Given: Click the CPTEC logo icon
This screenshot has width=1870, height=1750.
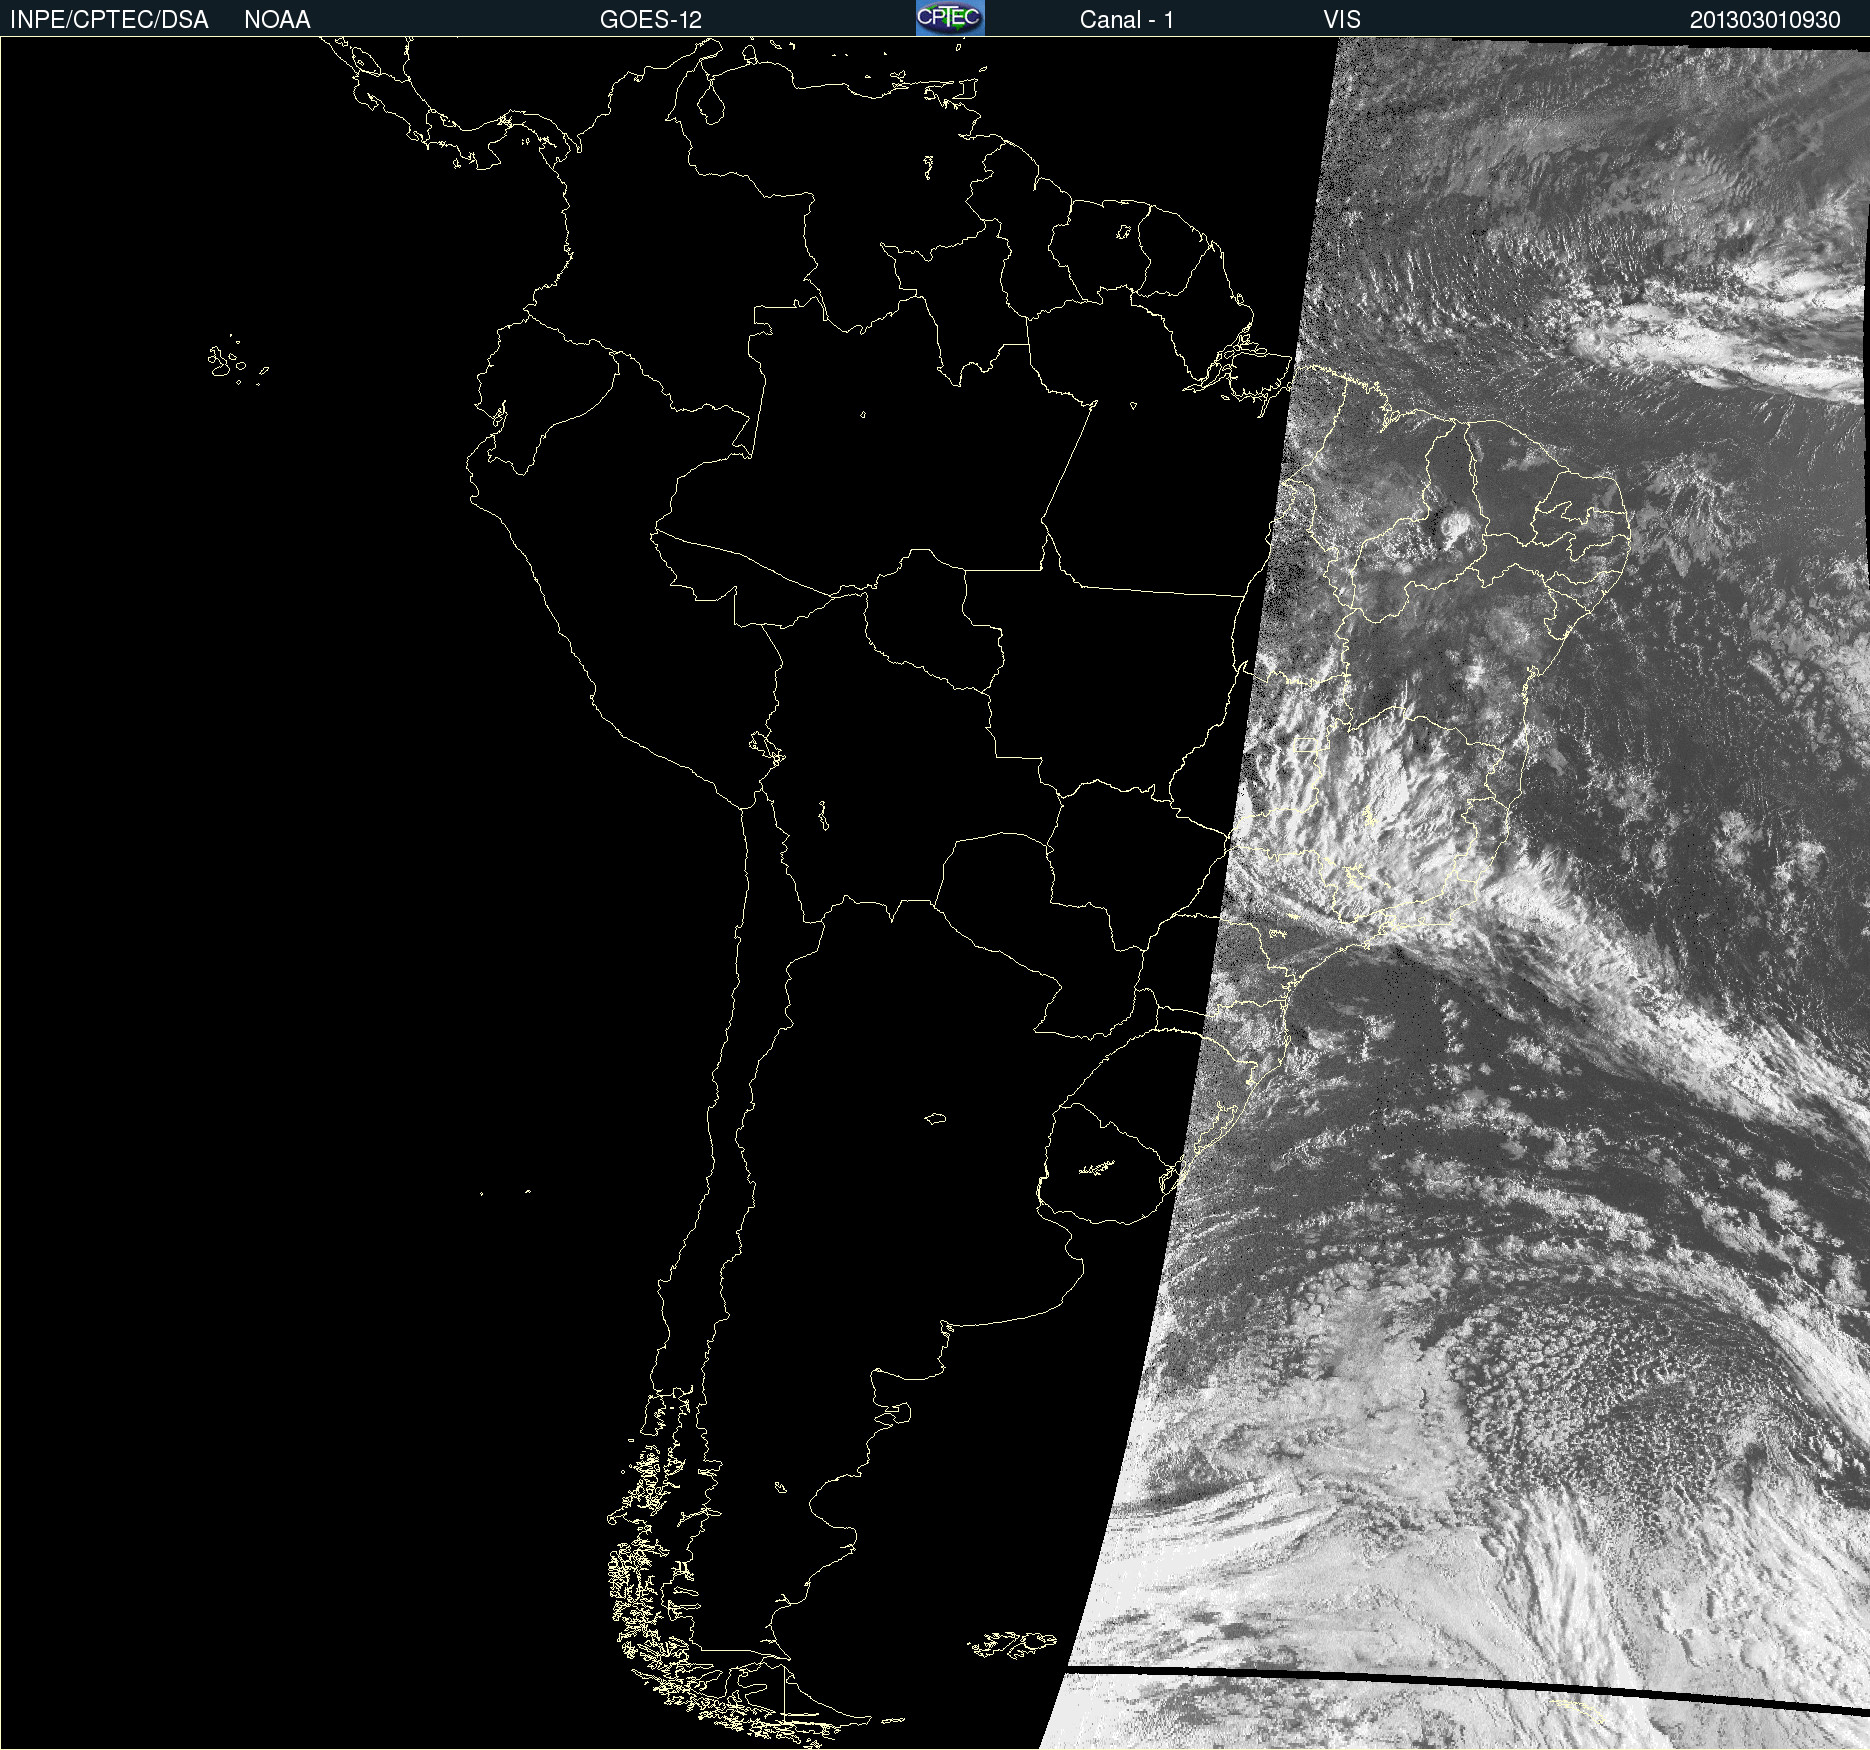Looking at the screenshot, I should click(950, 18).
